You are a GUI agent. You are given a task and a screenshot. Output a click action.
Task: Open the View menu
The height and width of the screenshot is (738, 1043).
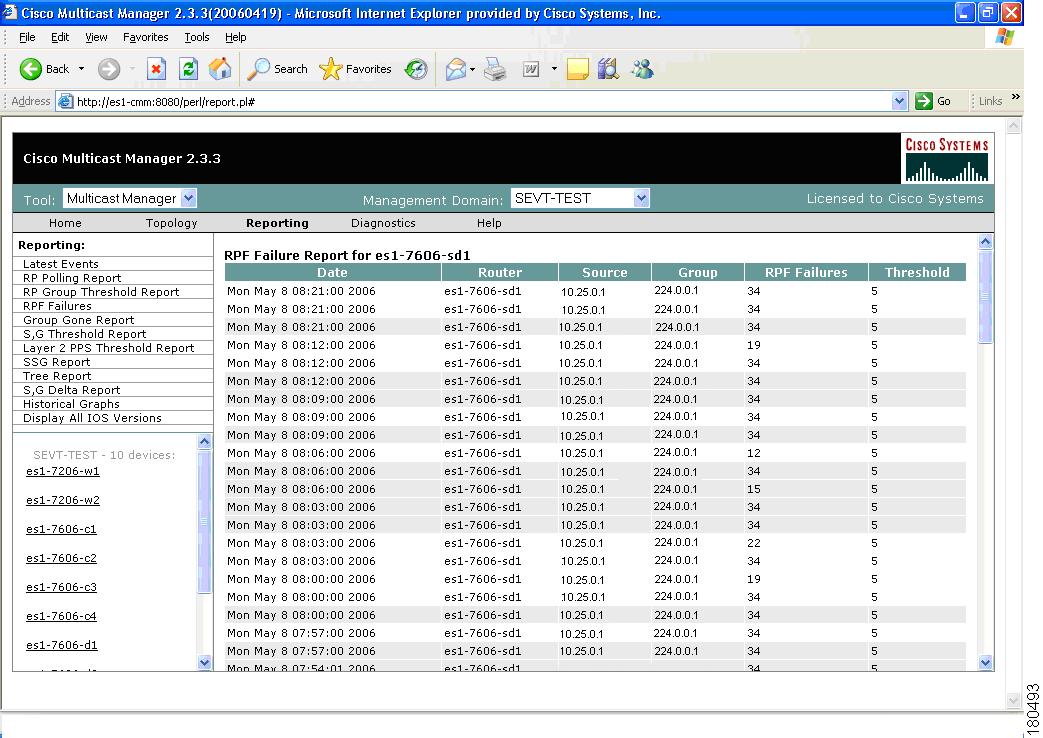click(x=96, y=37)
